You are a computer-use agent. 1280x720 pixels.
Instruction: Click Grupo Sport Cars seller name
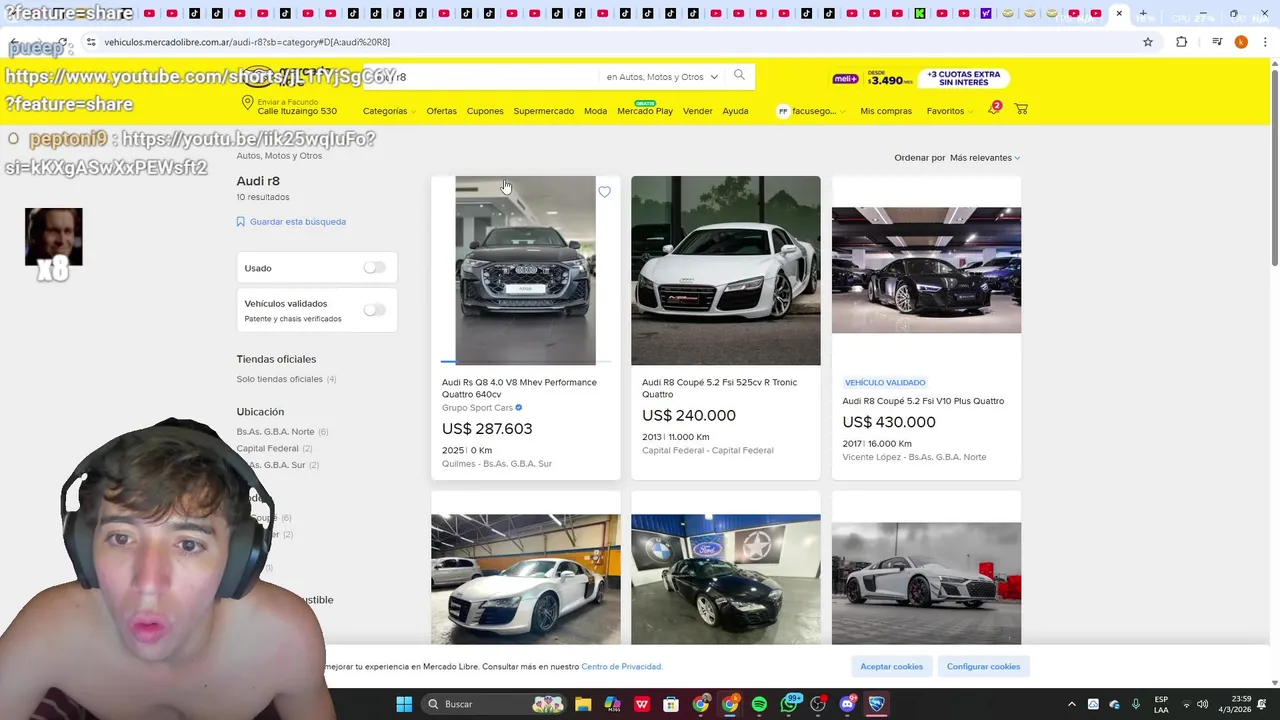click(x=477, y=408)
